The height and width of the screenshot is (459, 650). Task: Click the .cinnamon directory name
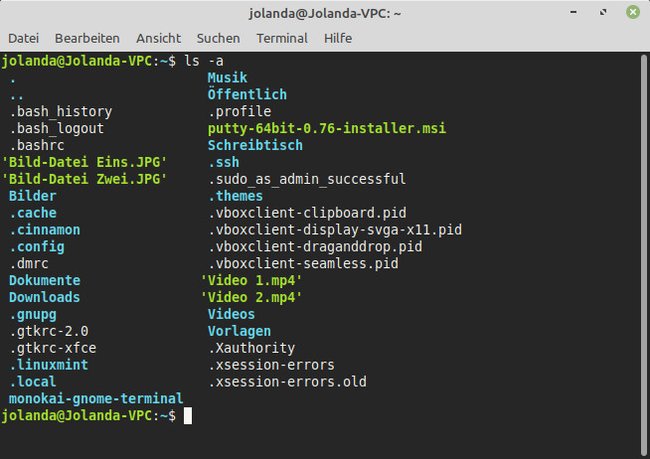click(x=45, y=230)
